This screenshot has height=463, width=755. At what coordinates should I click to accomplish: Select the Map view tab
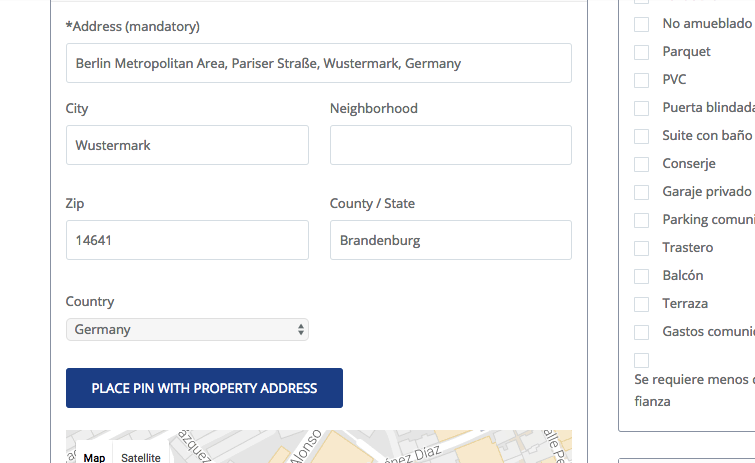[x=94, y=456]
